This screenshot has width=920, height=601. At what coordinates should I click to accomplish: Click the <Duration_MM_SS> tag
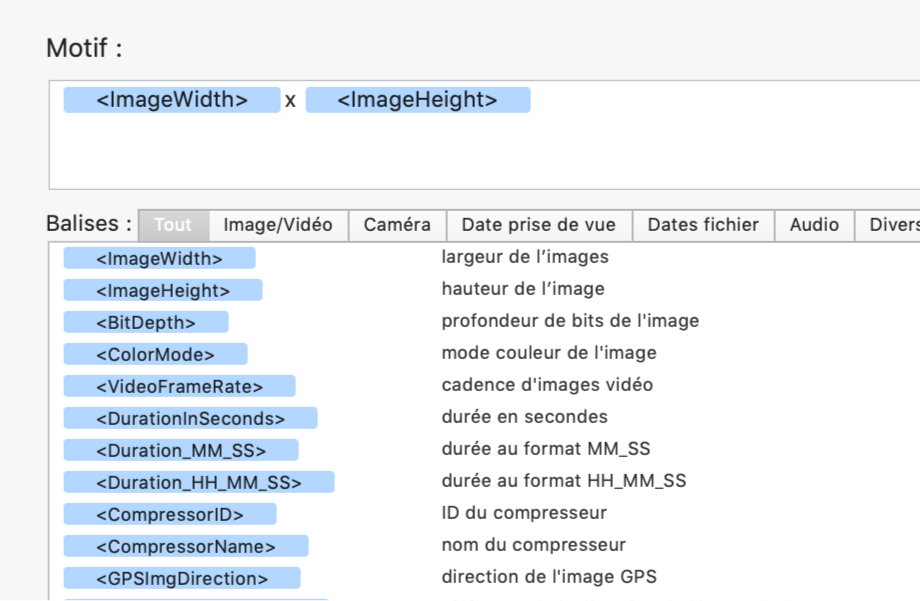(x=180, y=451)
